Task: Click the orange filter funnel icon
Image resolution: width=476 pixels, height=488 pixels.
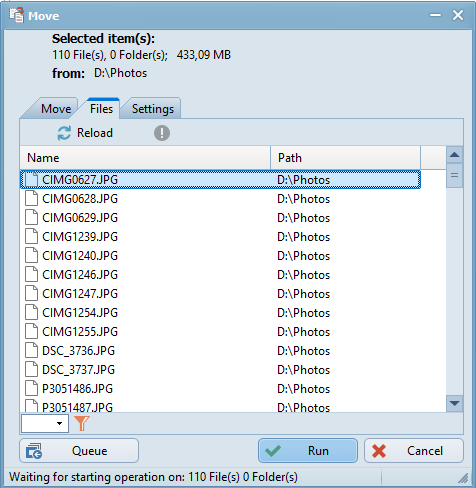Action: point(82,423)
